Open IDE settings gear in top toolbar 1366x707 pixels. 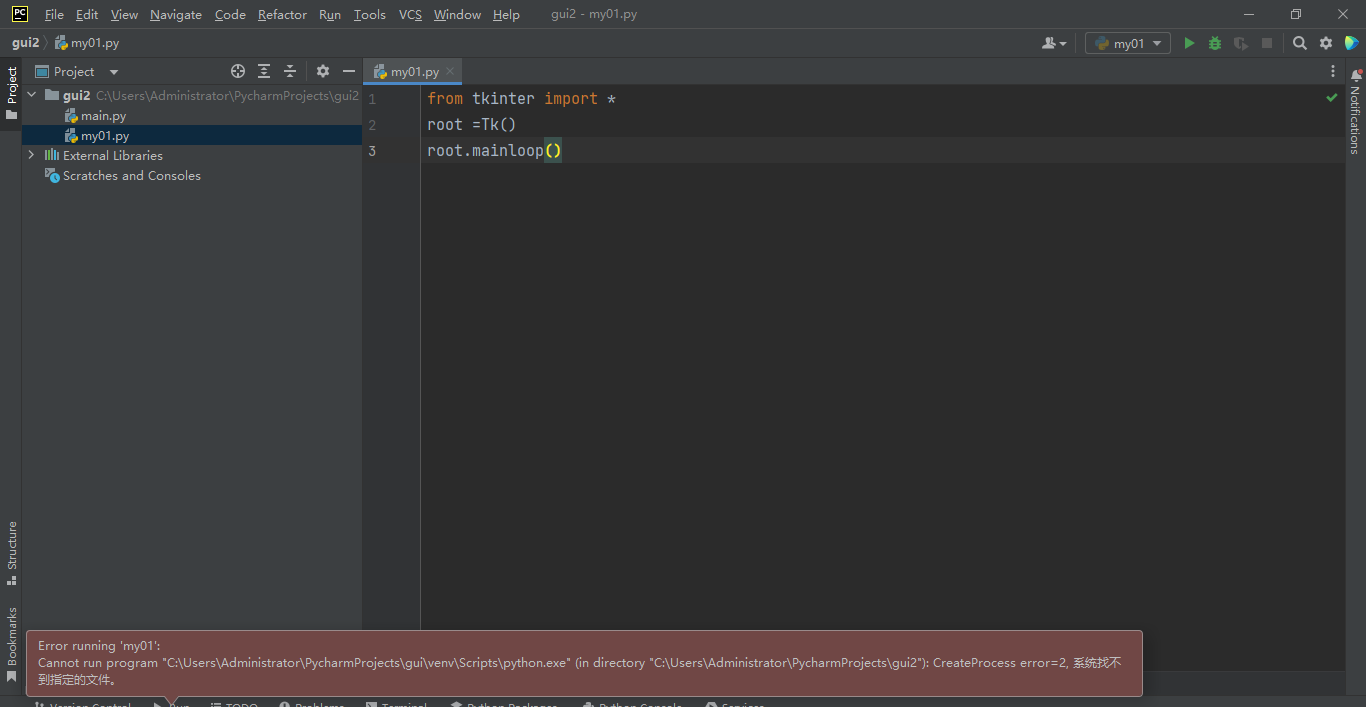(1326, 43)
